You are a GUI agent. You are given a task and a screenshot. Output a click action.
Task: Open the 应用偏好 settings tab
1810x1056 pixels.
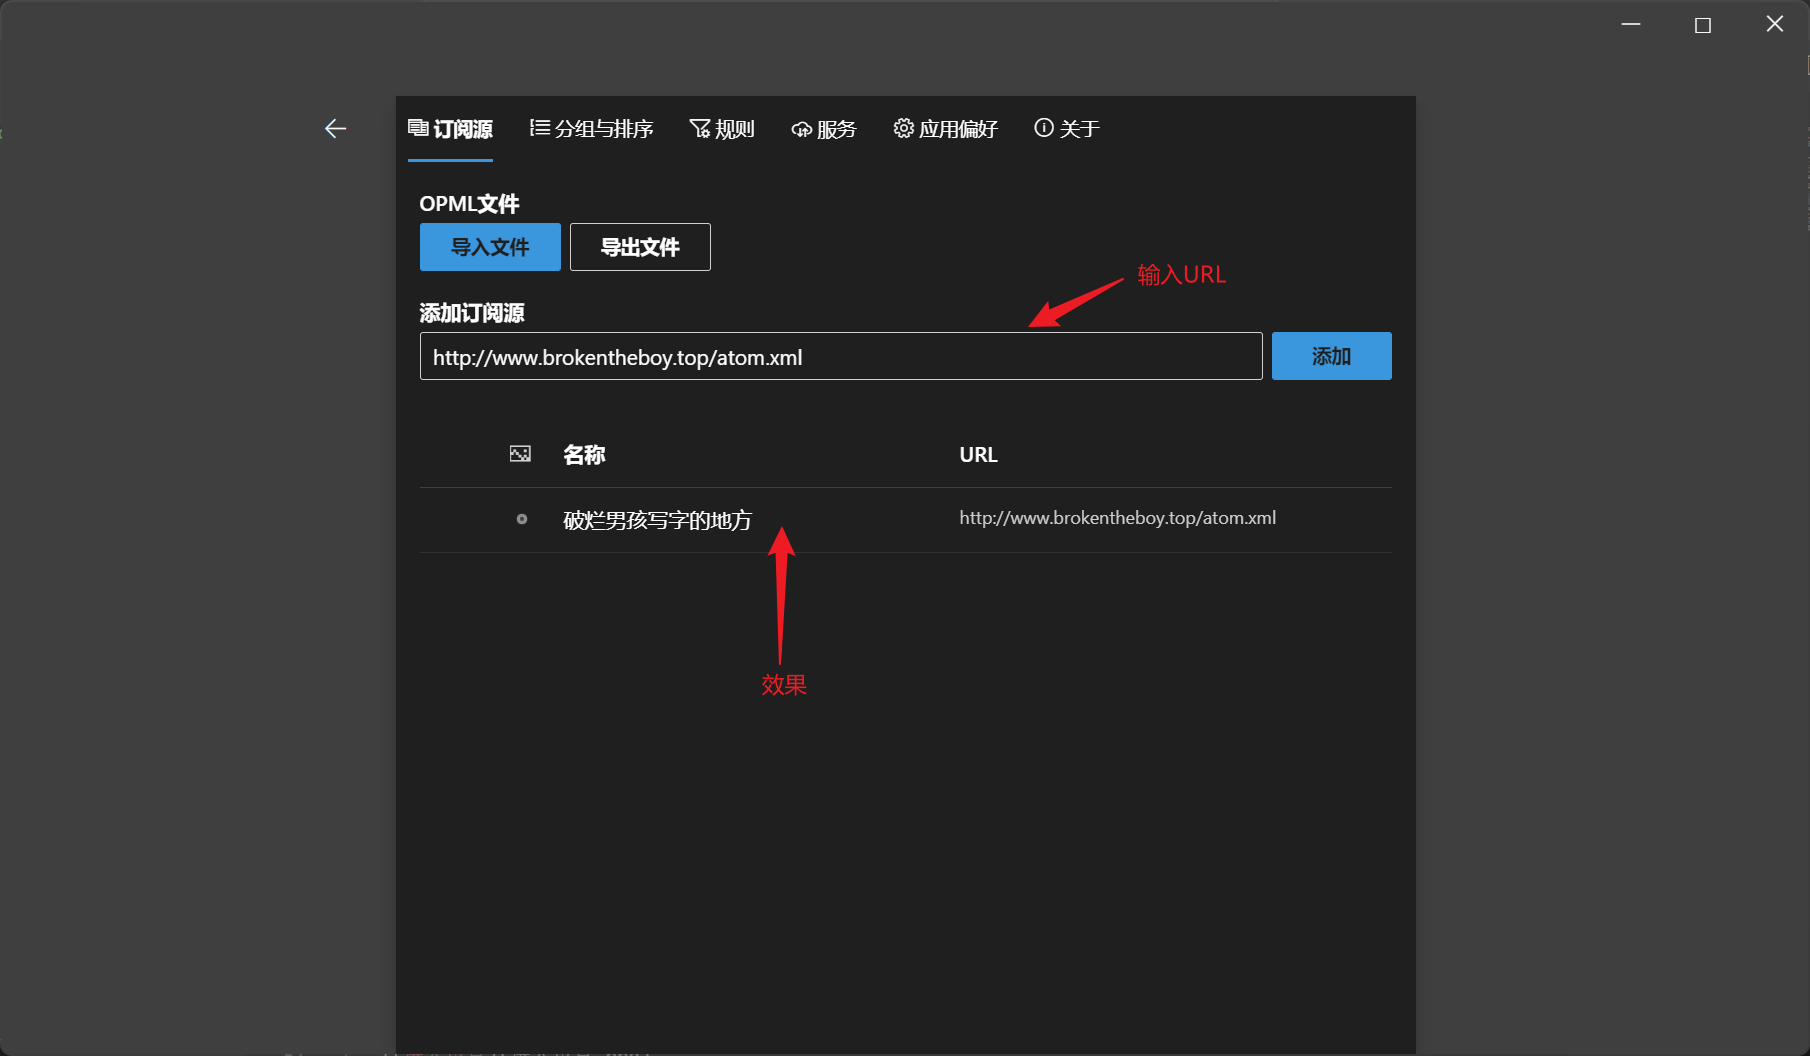[x=945, y=129]
